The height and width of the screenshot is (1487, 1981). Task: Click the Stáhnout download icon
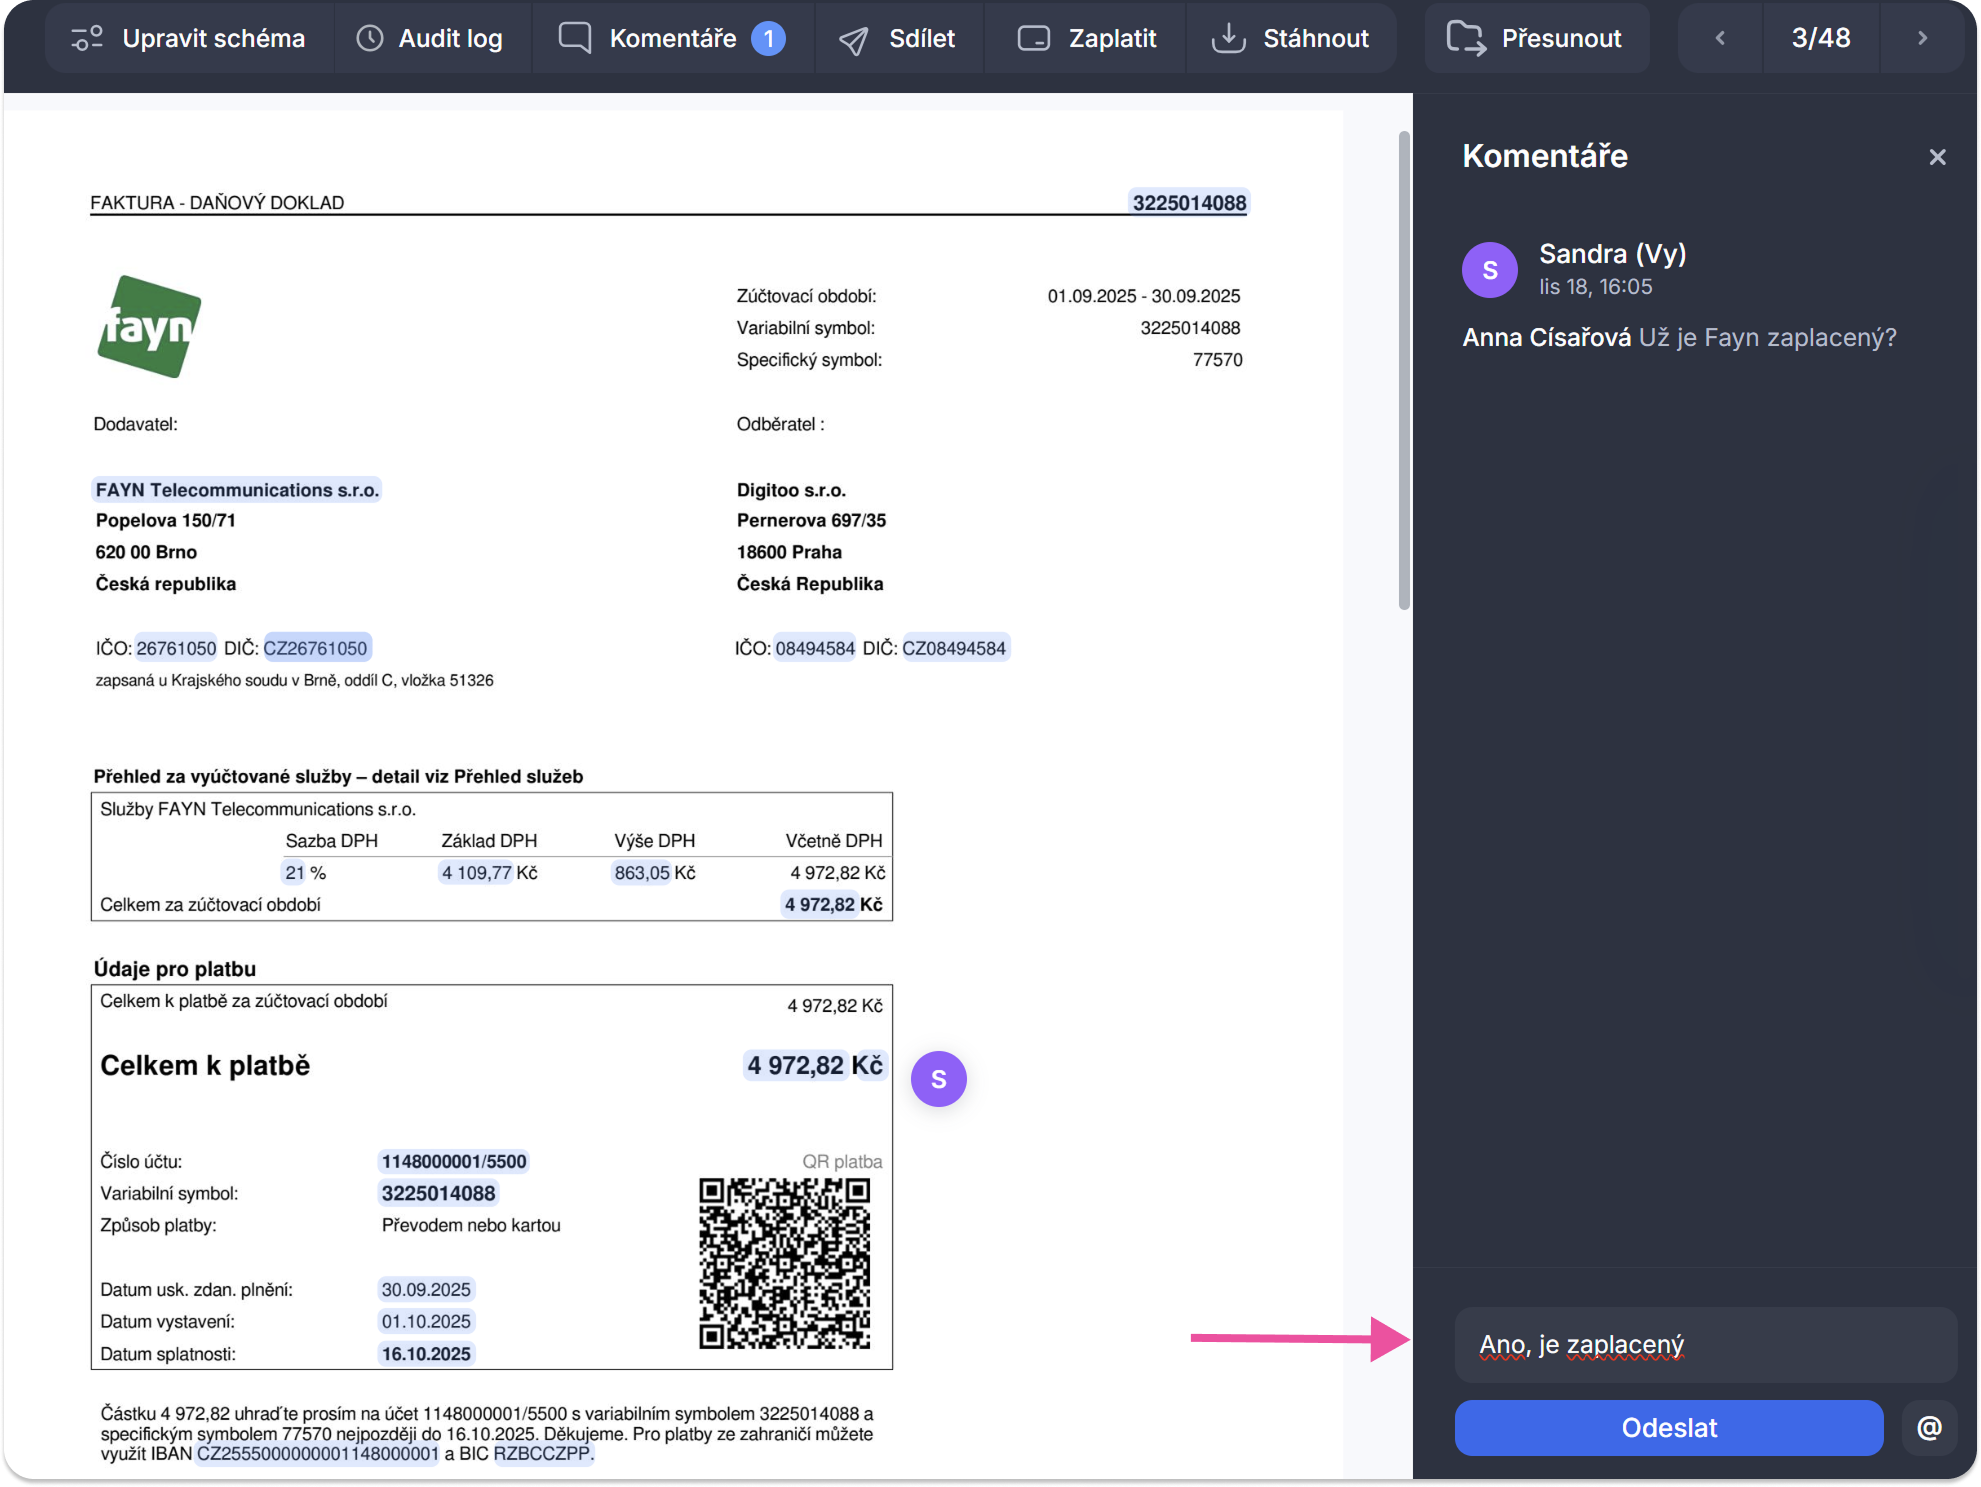tap(1228, 38)
